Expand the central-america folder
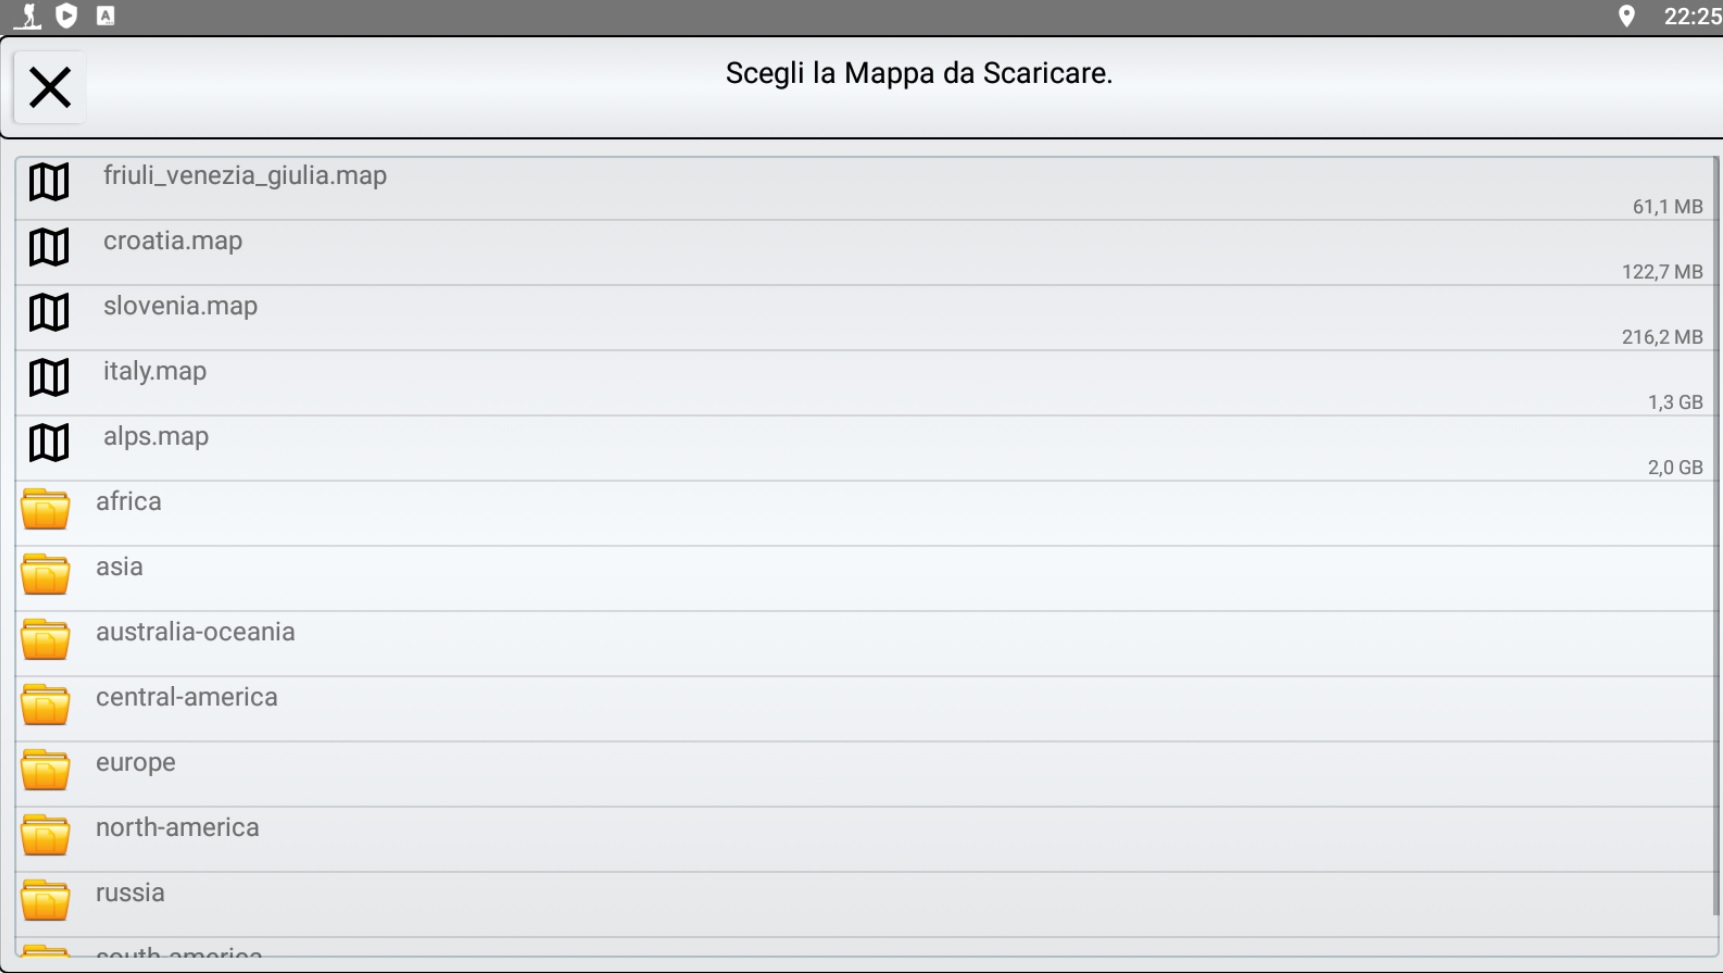 tap(866, 709)
